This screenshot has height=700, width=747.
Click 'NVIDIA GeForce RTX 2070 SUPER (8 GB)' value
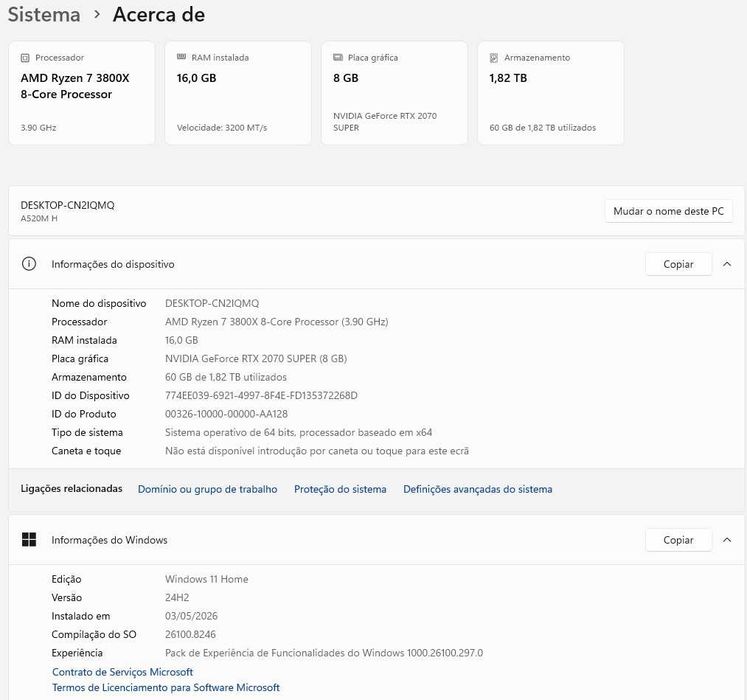click(x=256, y=359)
